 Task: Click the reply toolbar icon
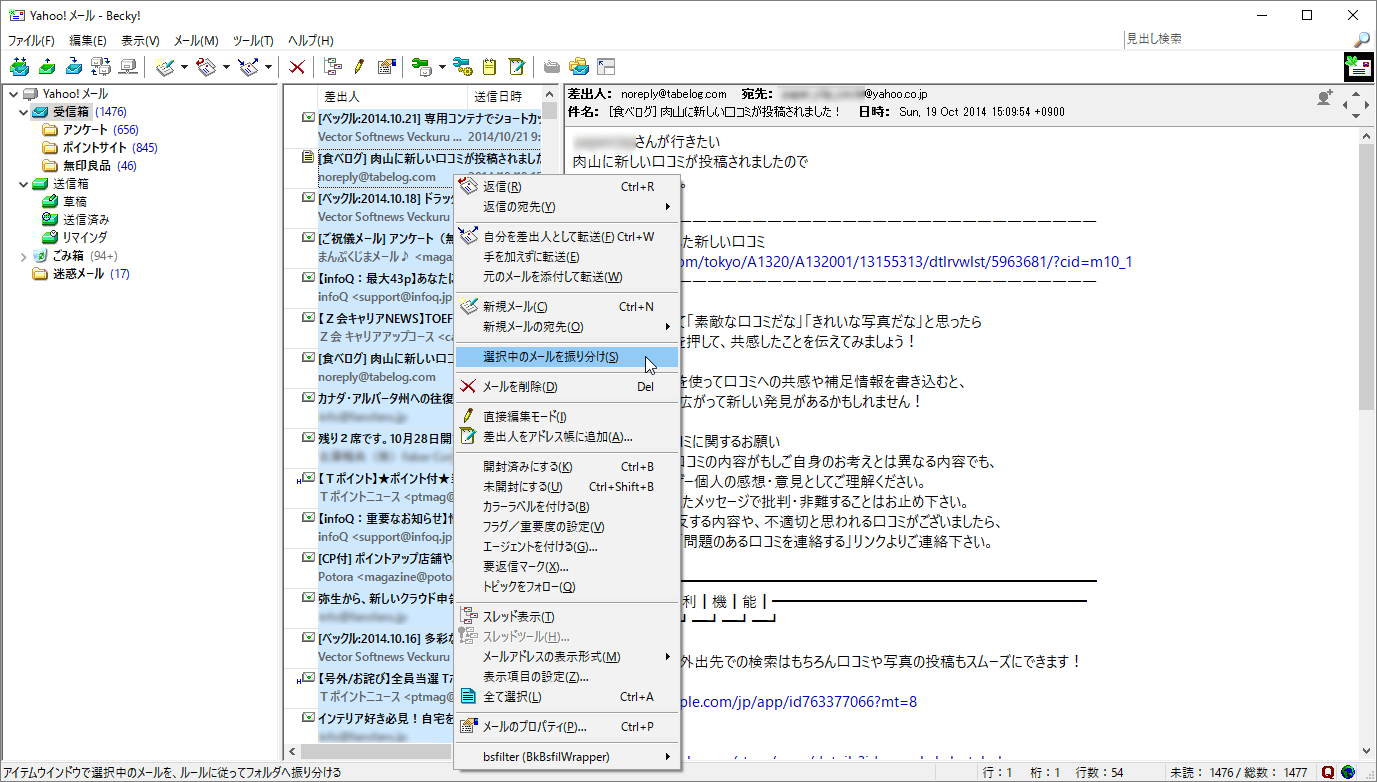[208, 67]
